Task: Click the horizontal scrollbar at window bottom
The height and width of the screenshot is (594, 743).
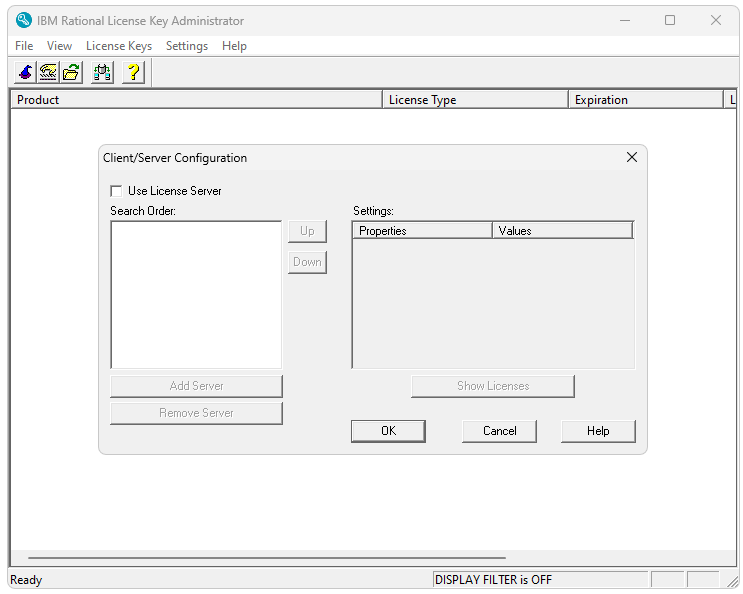Action: (267, 558)
